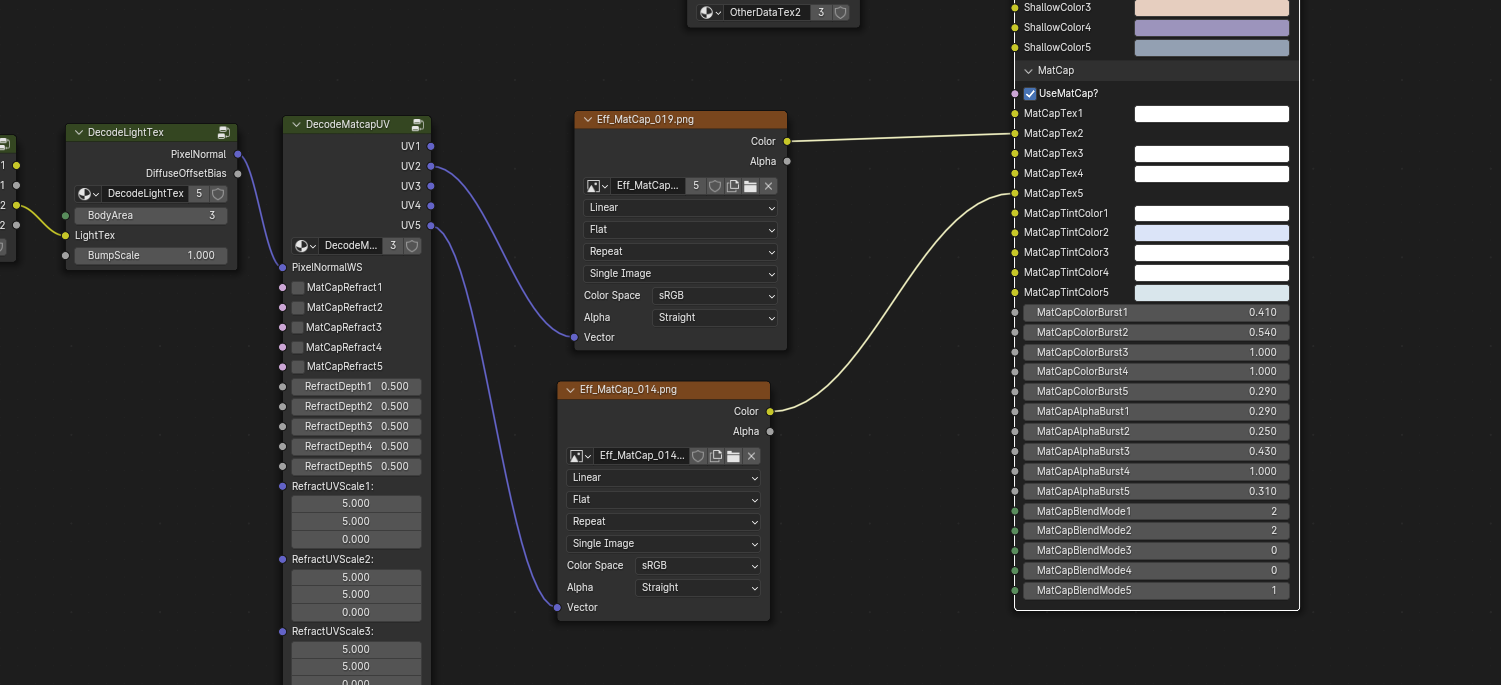The image size is (1501, 685).
Task: Click the MatCapColorBurst1 value field
Action: [x=1156, y=312]
